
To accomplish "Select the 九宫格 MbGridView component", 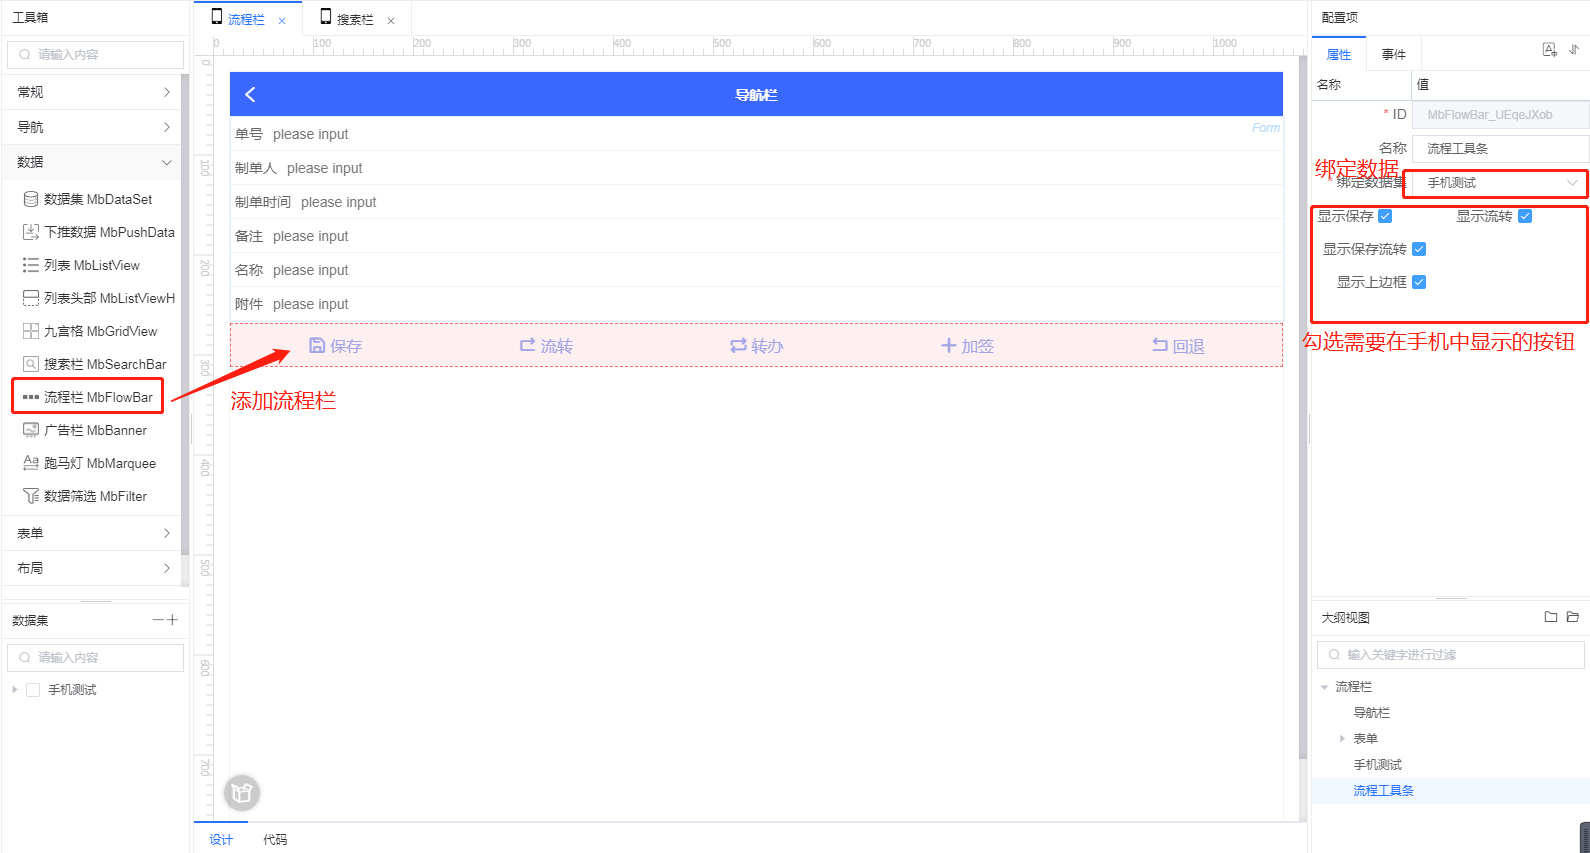I will pos(91,331).
